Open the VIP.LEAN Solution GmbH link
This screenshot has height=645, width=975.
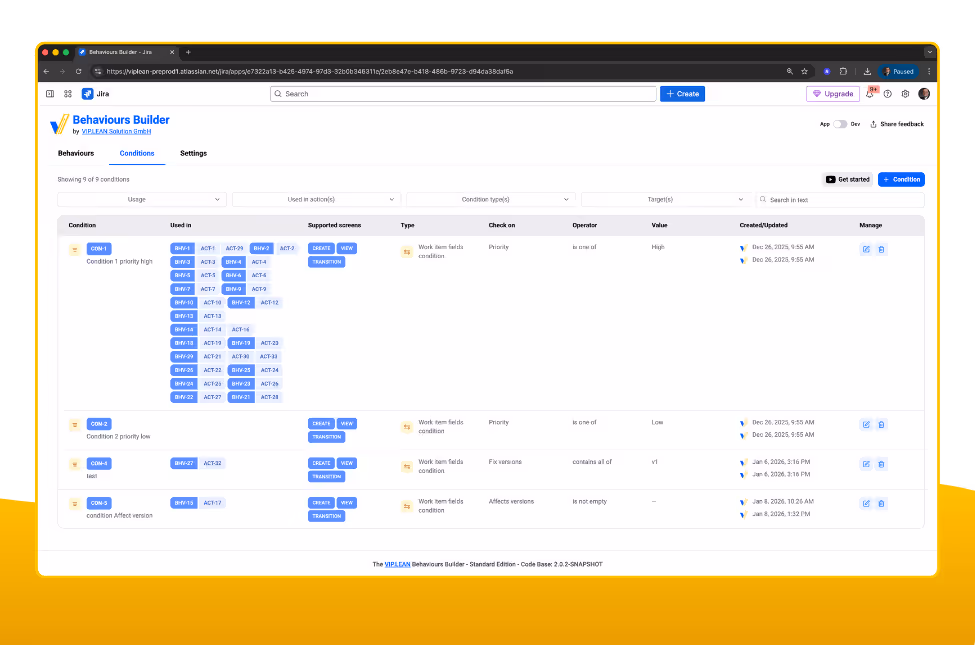[x=116, y=132]
